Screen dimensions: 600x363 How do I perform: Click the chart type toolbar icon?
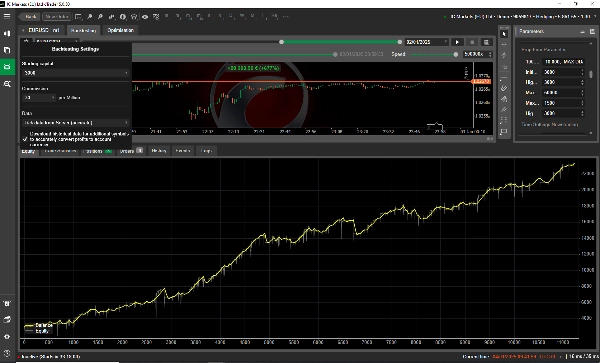[111, 17]
